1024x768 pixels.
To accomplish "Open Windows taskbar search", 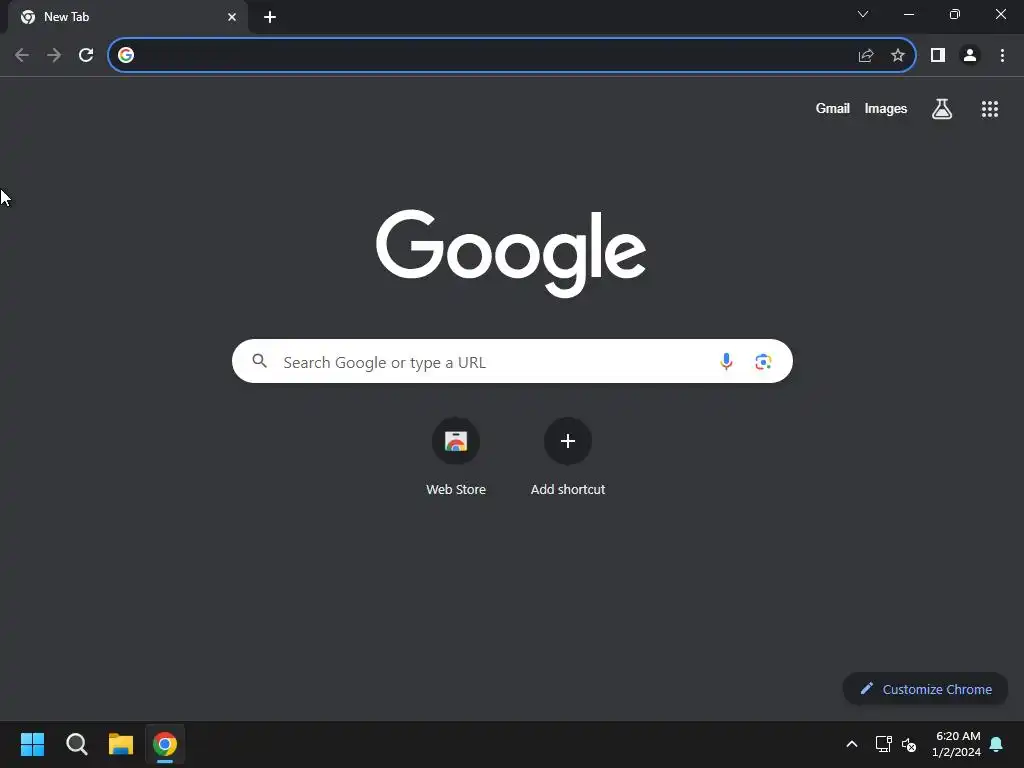I will [x=76, y=744].
